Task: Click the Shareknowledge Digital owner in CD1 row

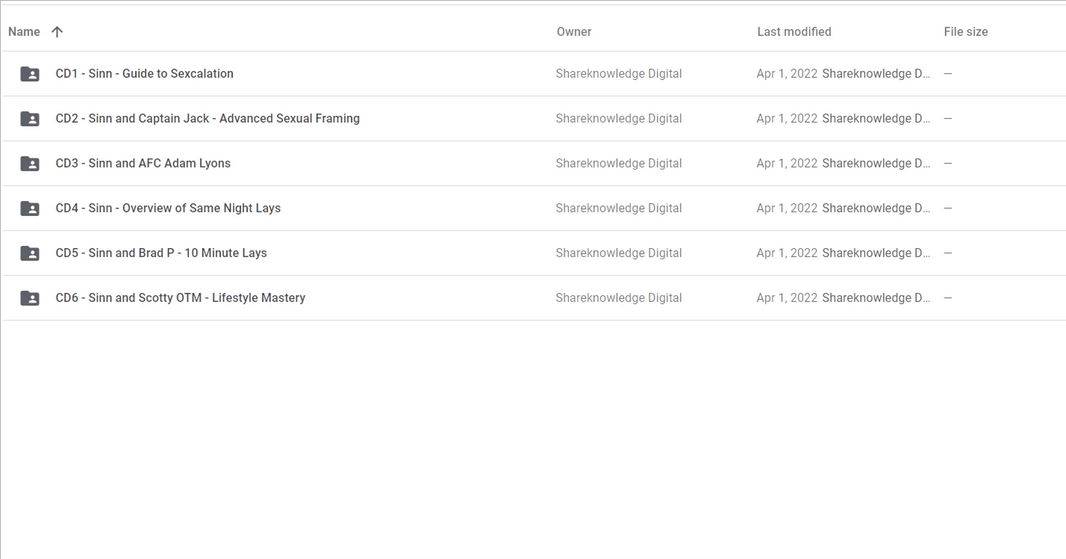Action: pos(619,73)
